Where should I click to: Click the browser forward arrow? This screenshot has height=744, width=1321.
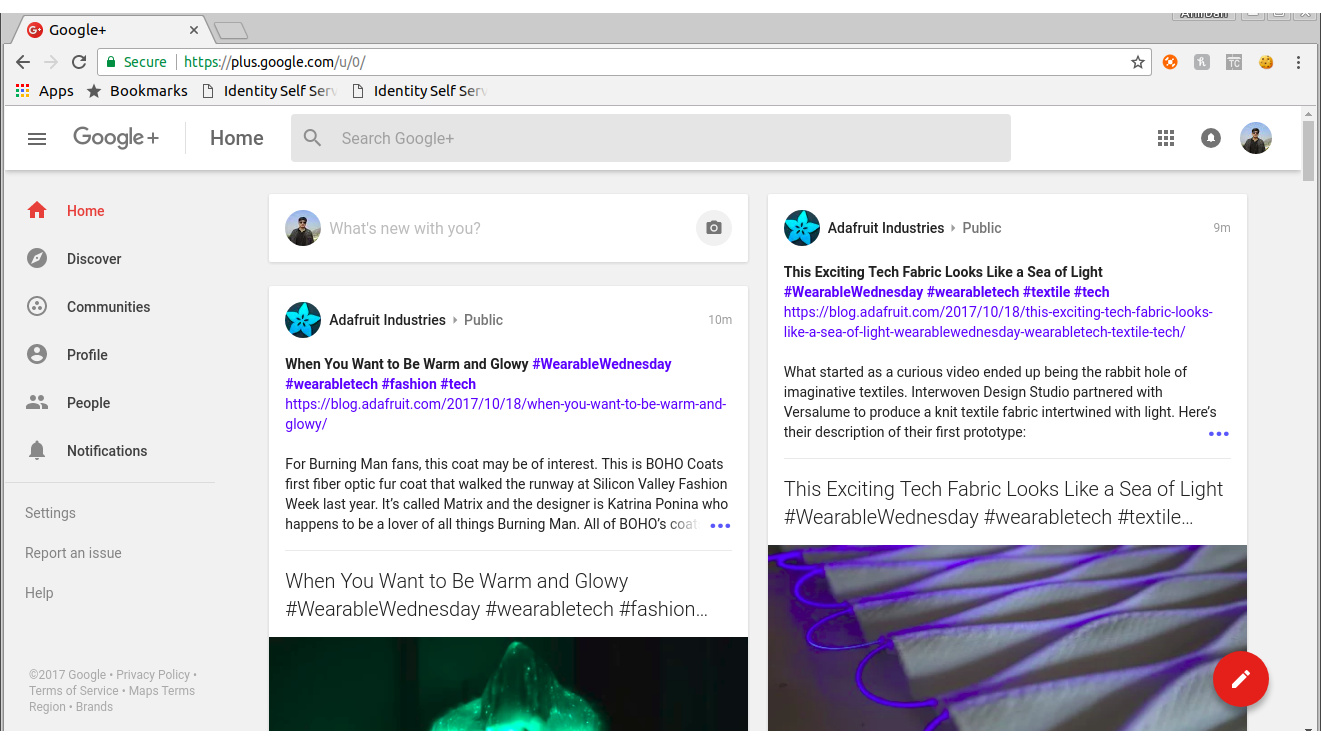pyautogui.click(x=51, y=62)
